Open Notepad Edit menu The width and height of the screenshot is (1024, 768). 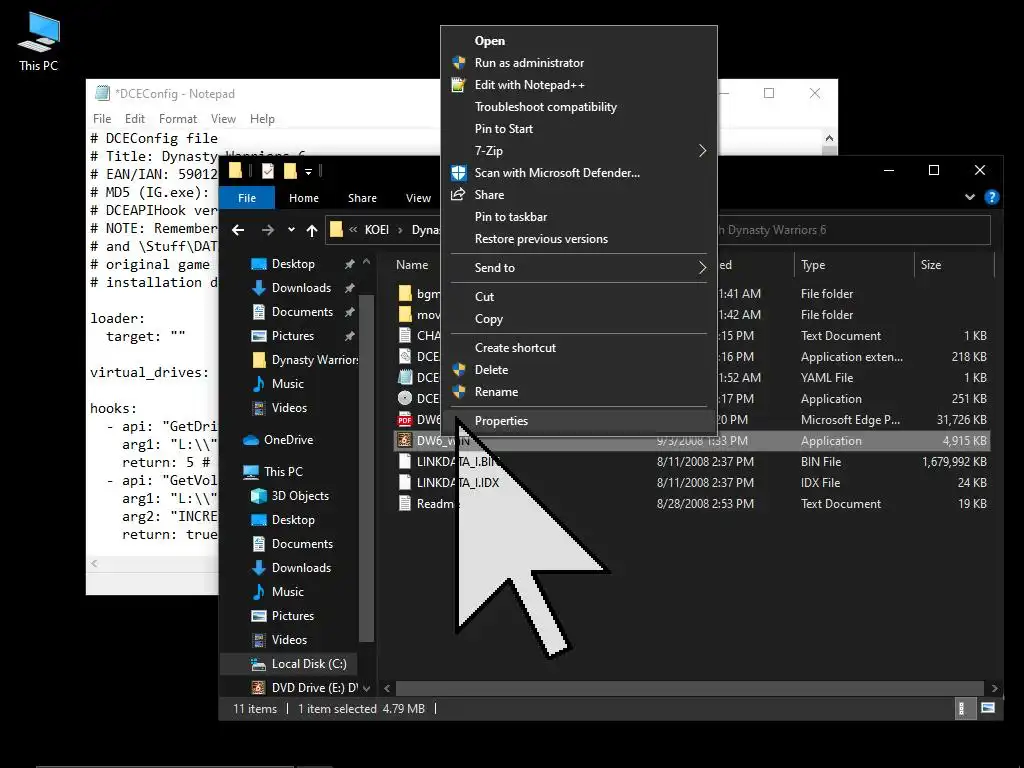click(x=135, y=119)
